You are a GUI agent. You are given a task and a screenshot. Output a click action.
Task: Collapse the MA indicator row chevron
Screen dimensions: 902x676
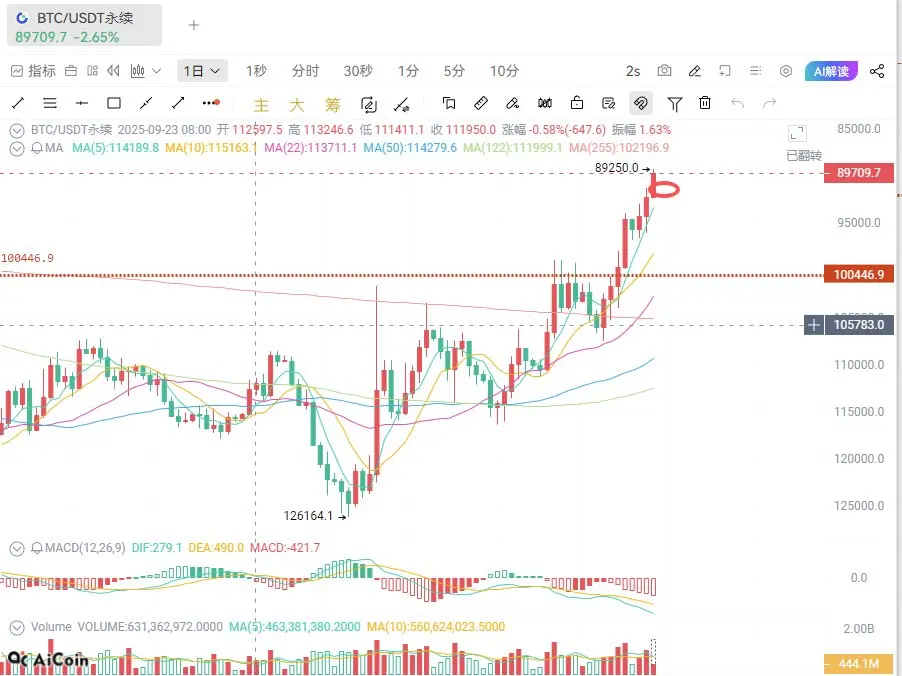coord(17,149)
